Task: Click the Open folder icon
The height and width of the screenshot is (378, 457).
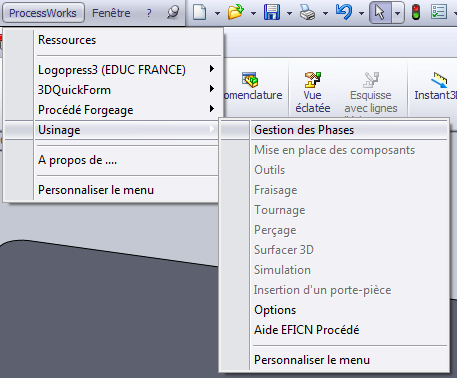Action: (x=236, y=13)
